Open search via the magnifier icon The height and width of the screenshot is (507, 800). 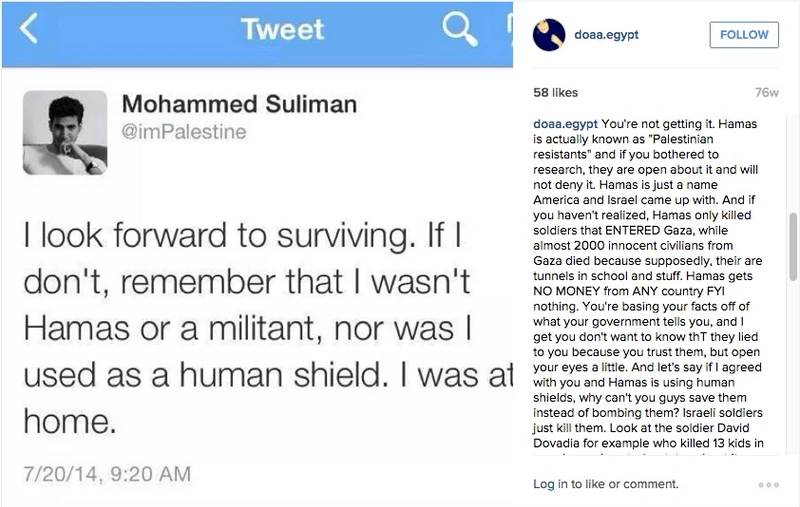pos(459,30)
